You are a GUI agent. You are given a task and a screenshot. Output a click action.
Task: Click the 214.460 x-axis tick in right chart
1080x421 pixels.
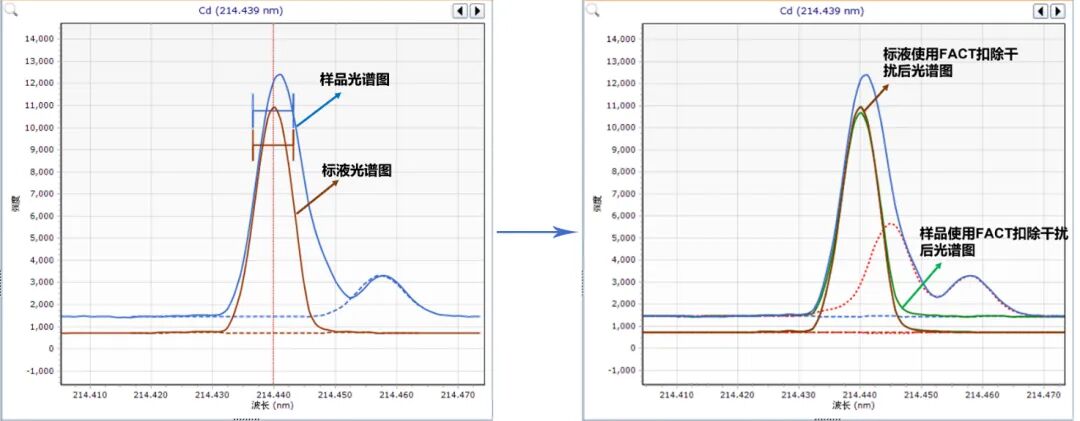coord(982,395)
